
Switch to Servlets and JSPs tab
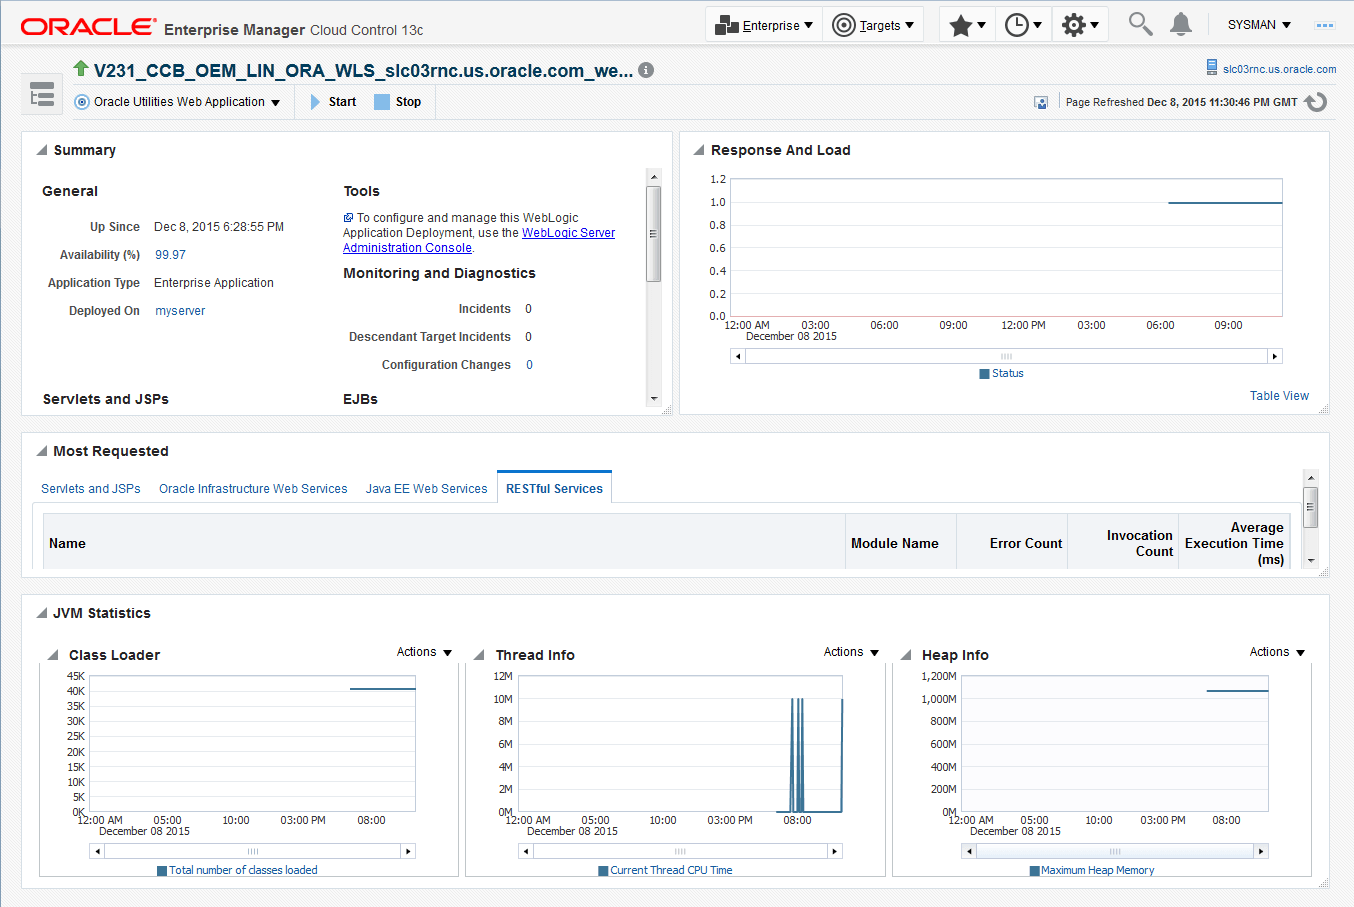[91, 489]
